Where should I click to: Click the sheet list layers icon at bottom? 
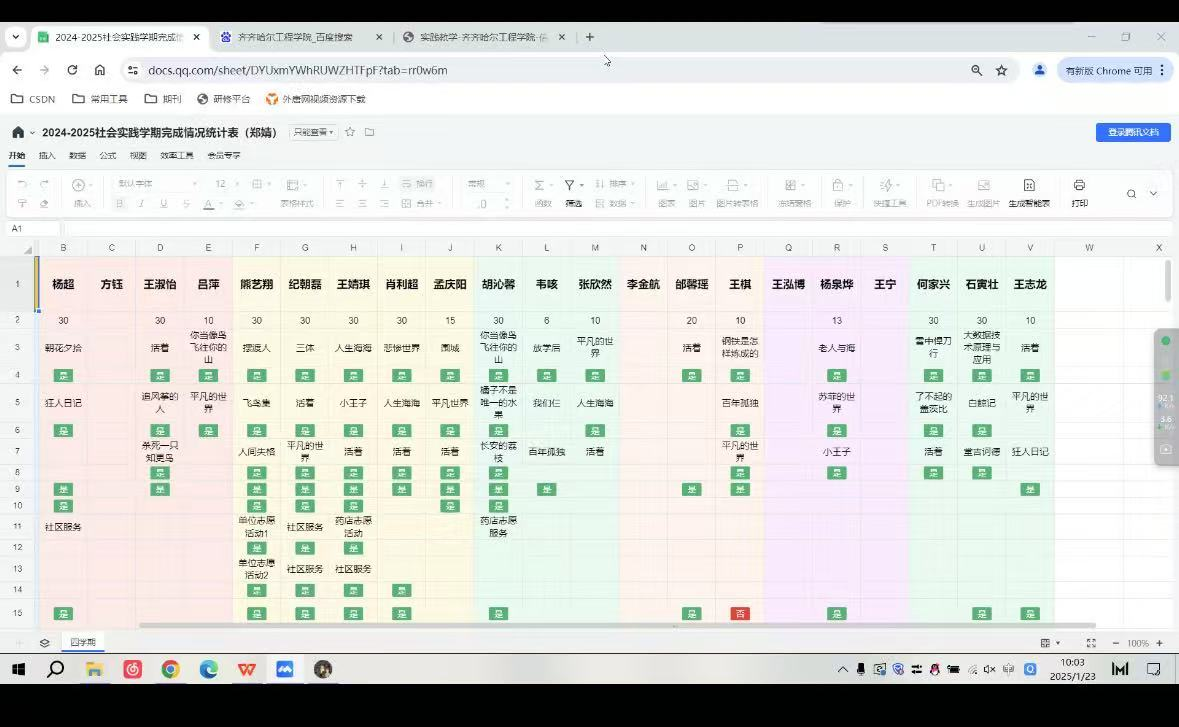[44, 643]
